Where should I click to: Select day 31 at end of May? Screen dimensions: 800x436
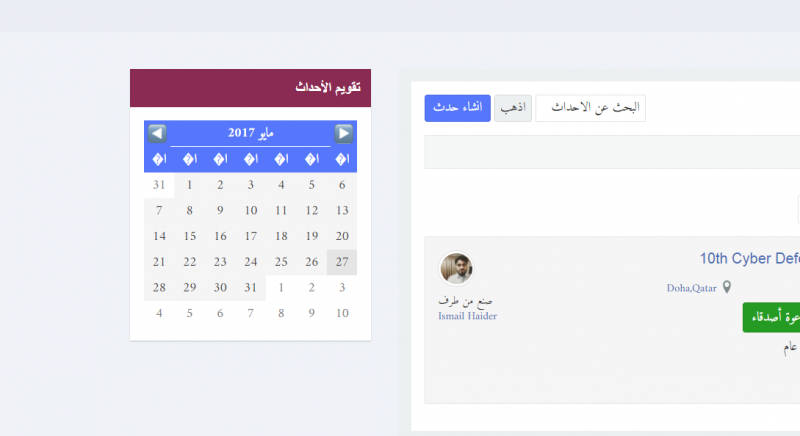click(251, 288)
